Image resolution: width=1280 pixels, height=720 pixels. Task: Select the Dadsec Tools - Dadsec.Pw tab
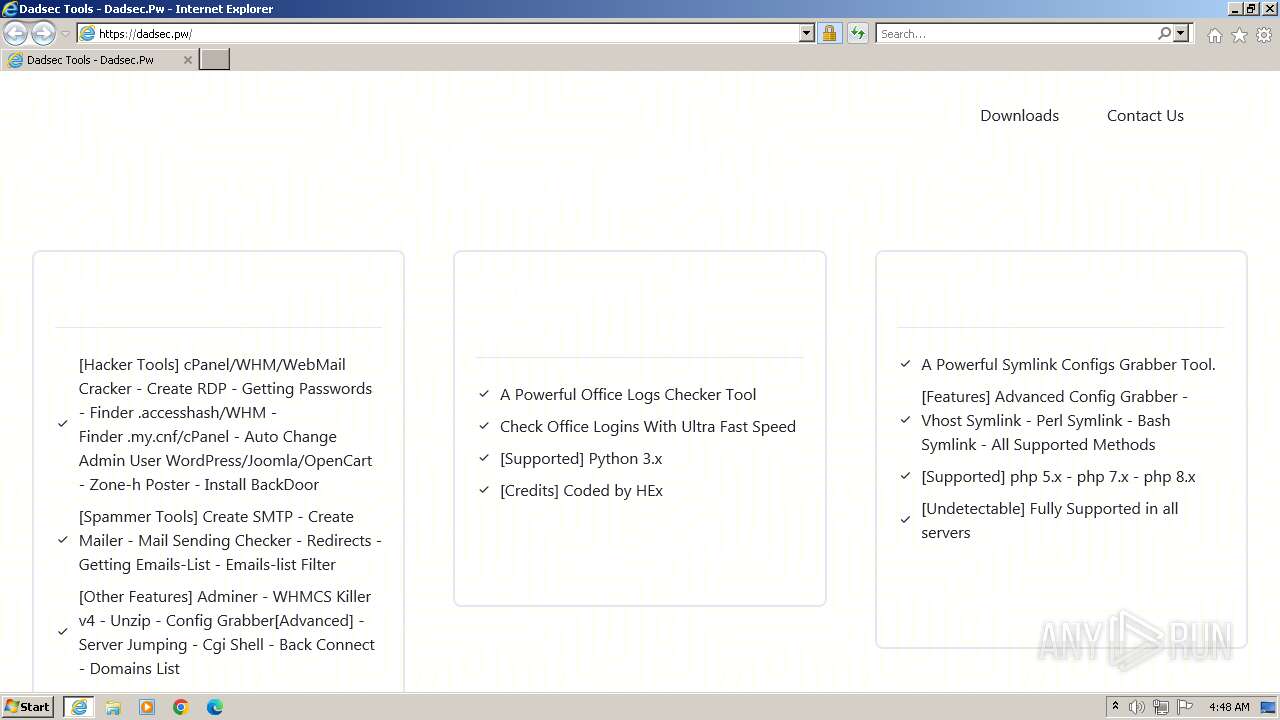coord(99,60)
